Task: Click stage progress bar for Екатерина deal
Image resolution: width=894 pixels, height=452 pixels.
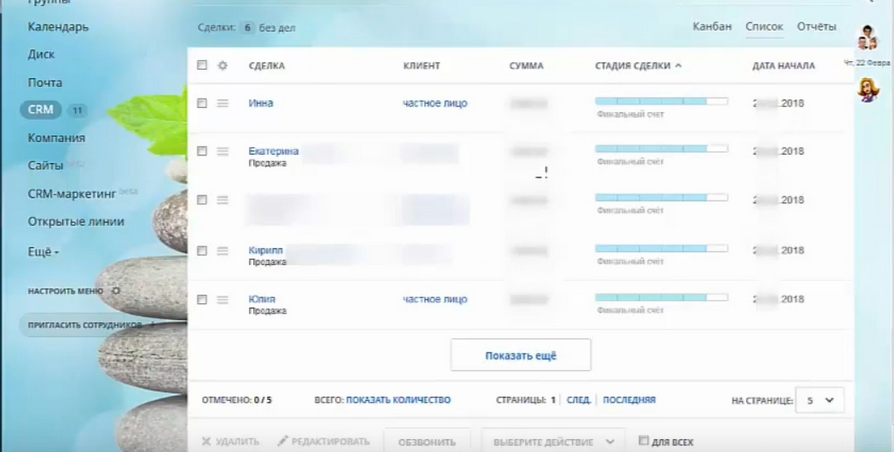Action: point(661,149)
